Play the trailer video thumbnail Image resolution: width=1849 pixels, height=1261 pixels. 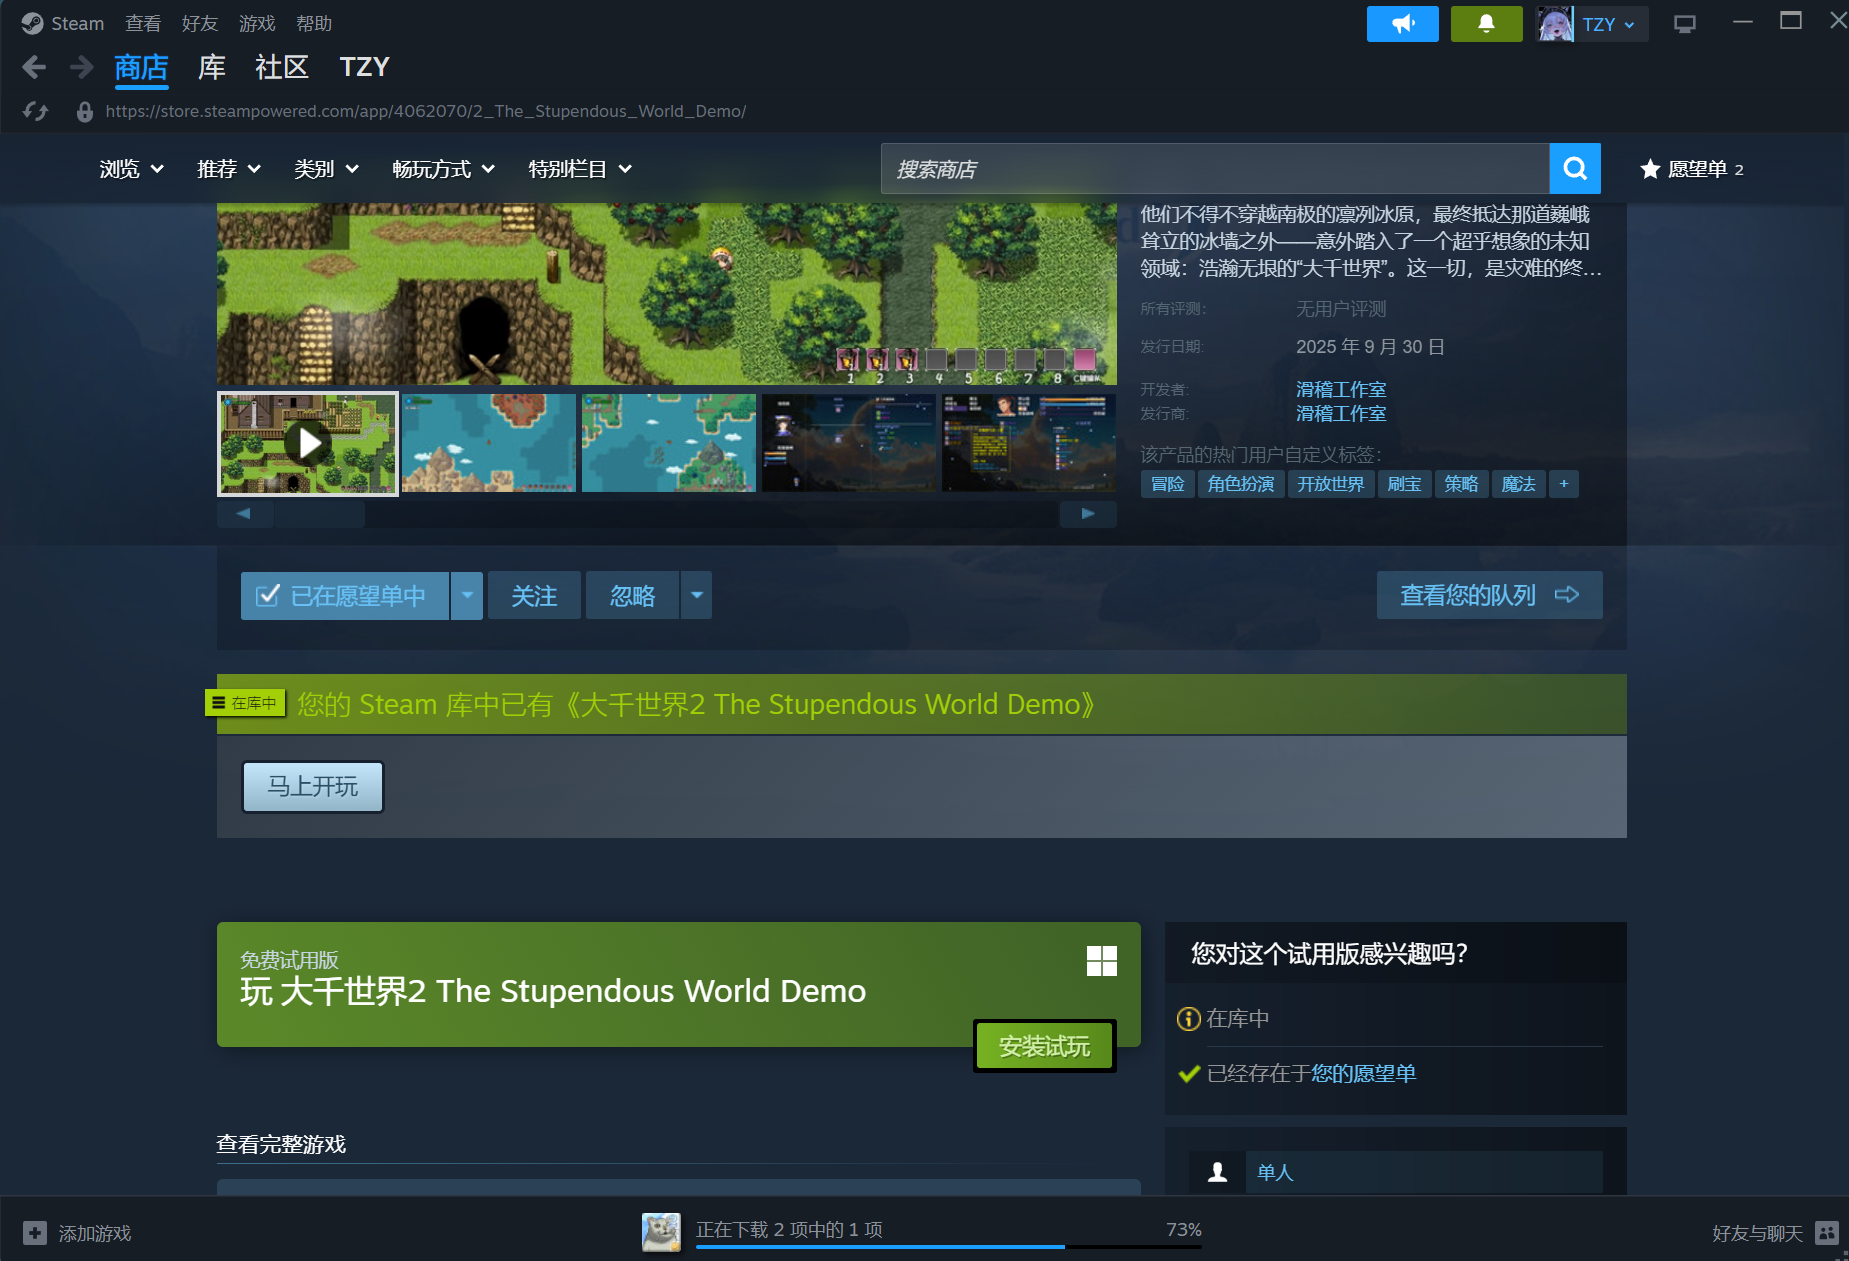(x=308, y=443)
